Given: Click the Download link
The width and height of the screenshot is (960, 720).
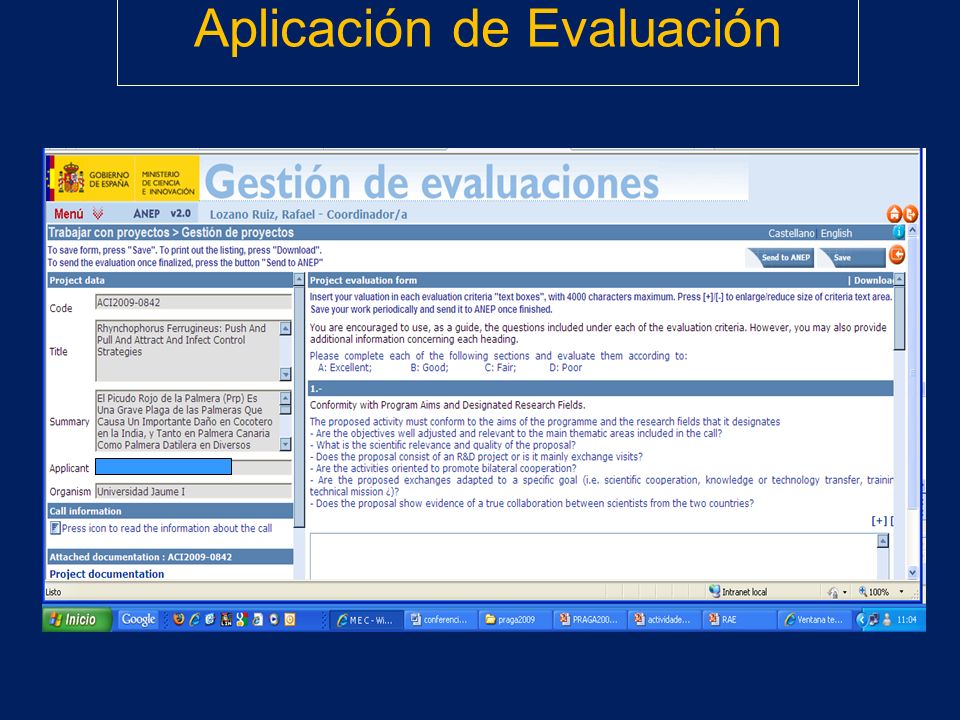Looking at the screenshot, I should (873, 280).
